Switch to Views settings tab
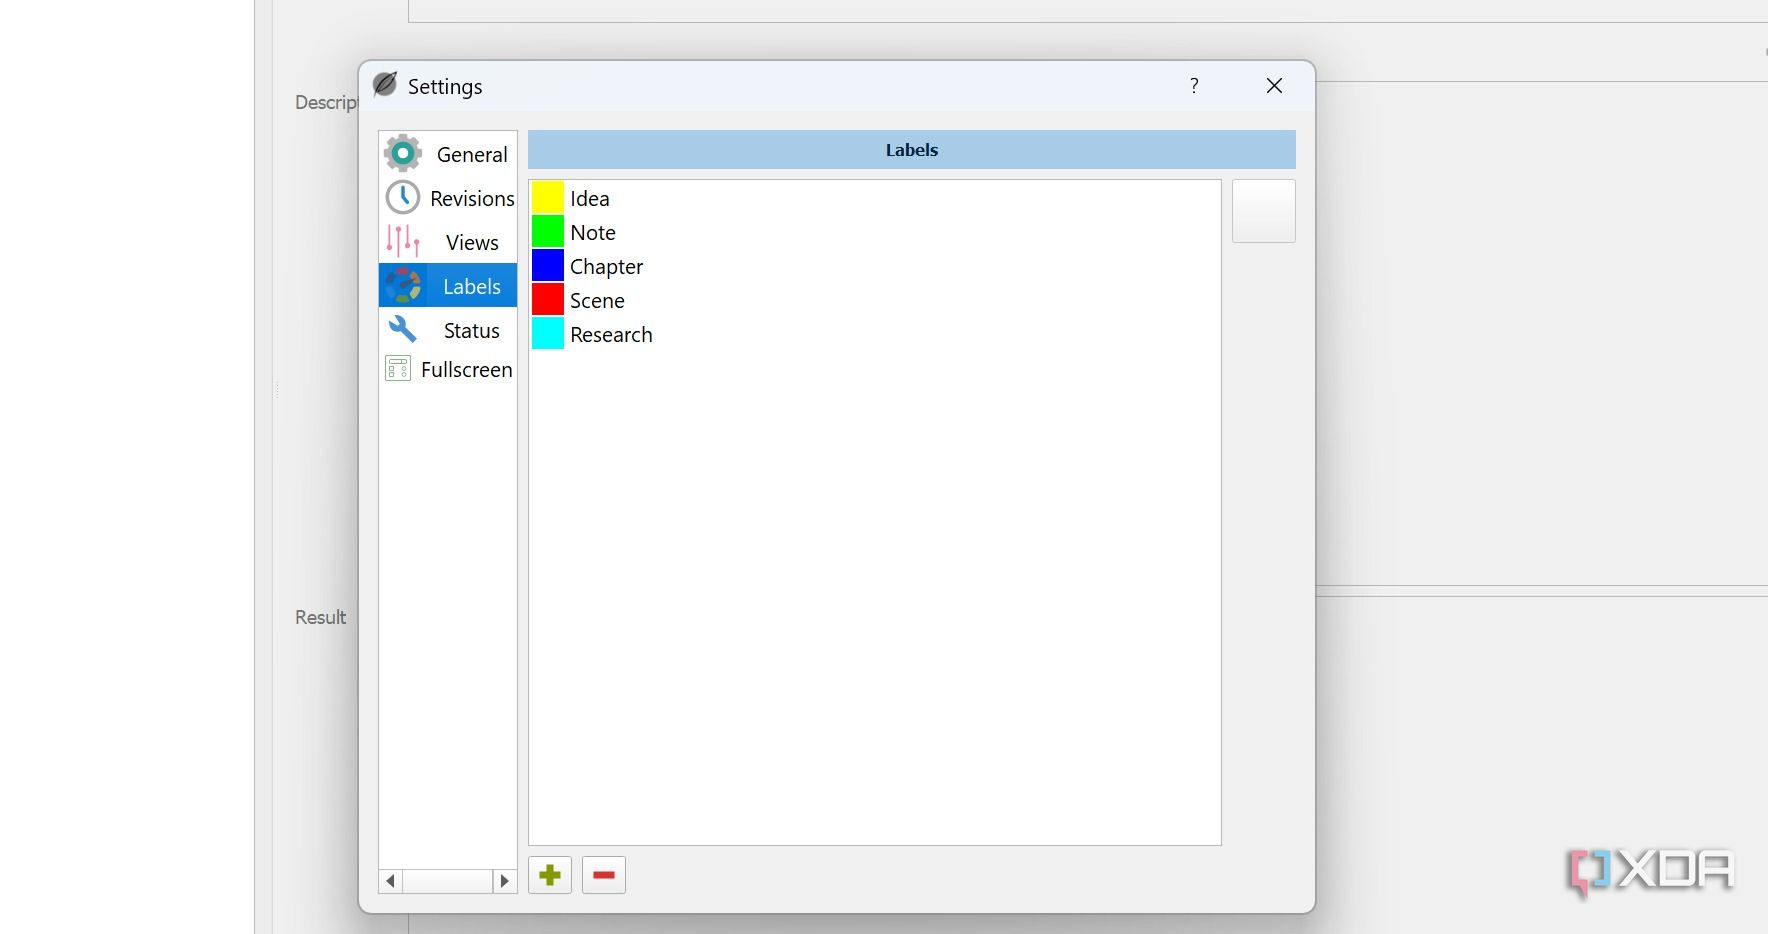1768x934 pixels. click(448, 242)
